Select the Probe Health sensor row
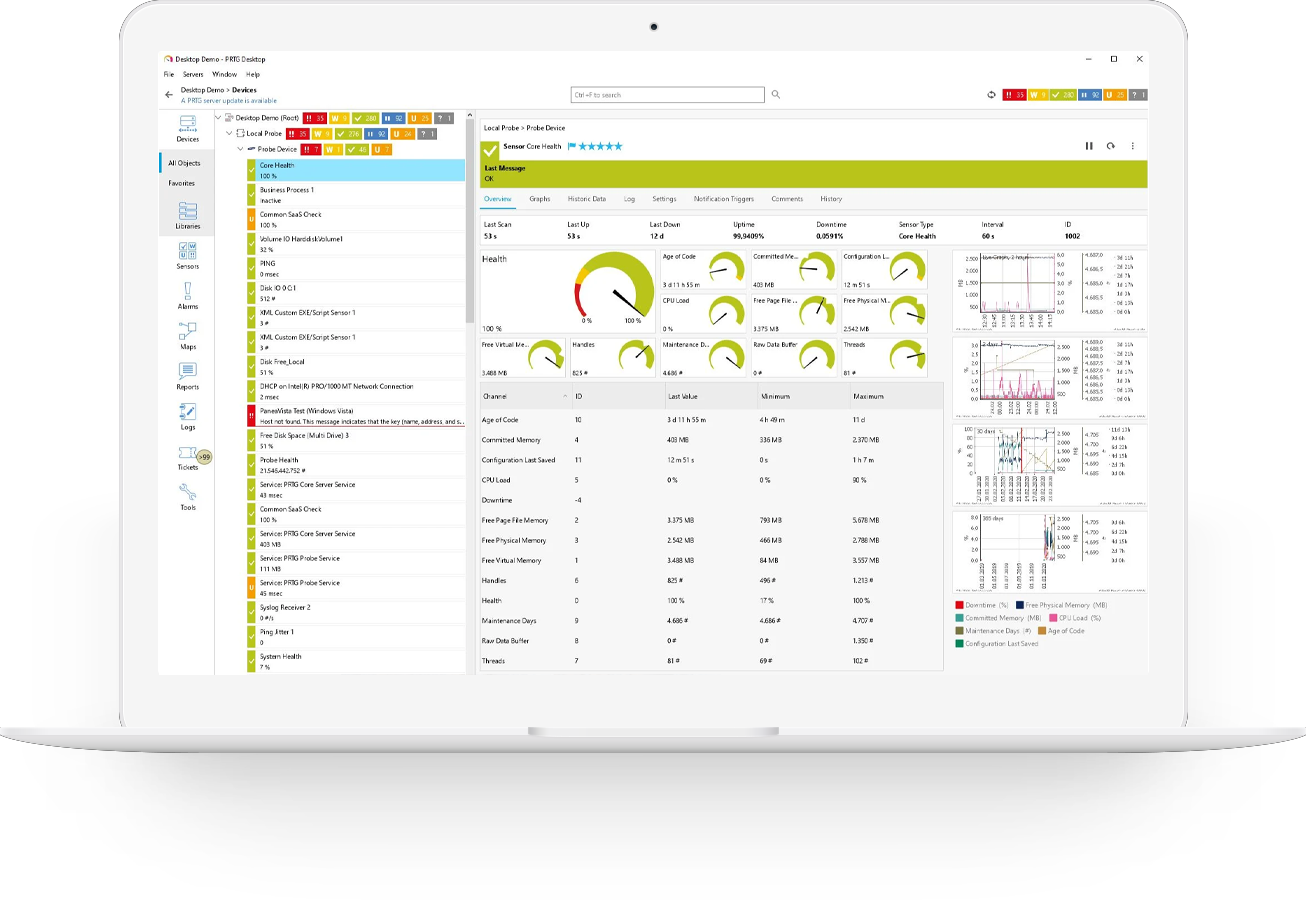This screenshot has width=1306, height=900. [355, 465]
